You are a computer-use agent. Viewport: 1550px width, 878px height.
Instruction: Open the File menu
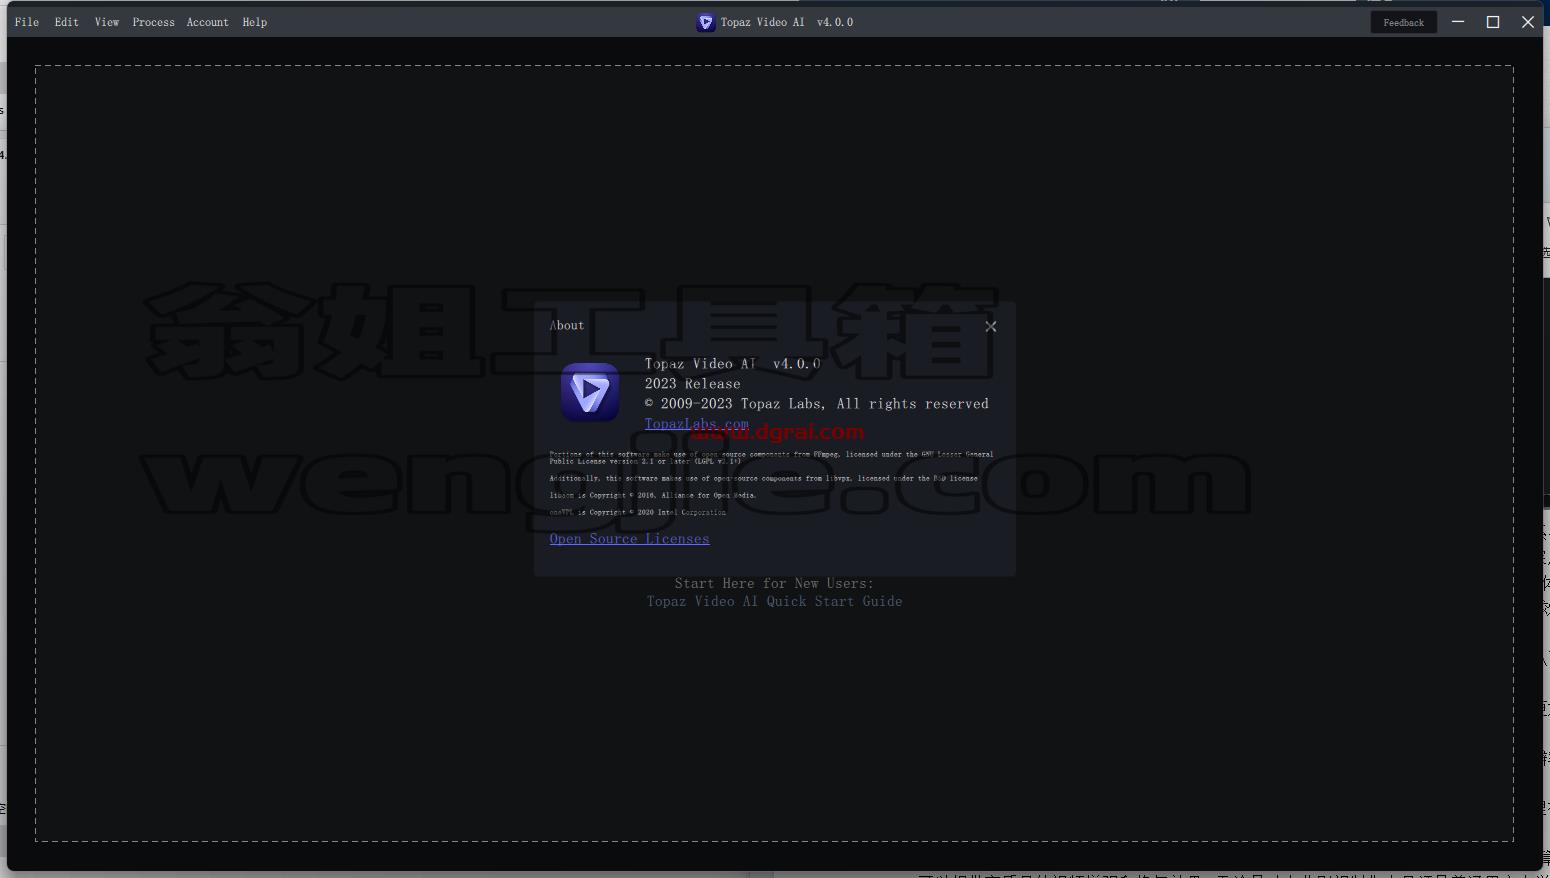[27, 22]
